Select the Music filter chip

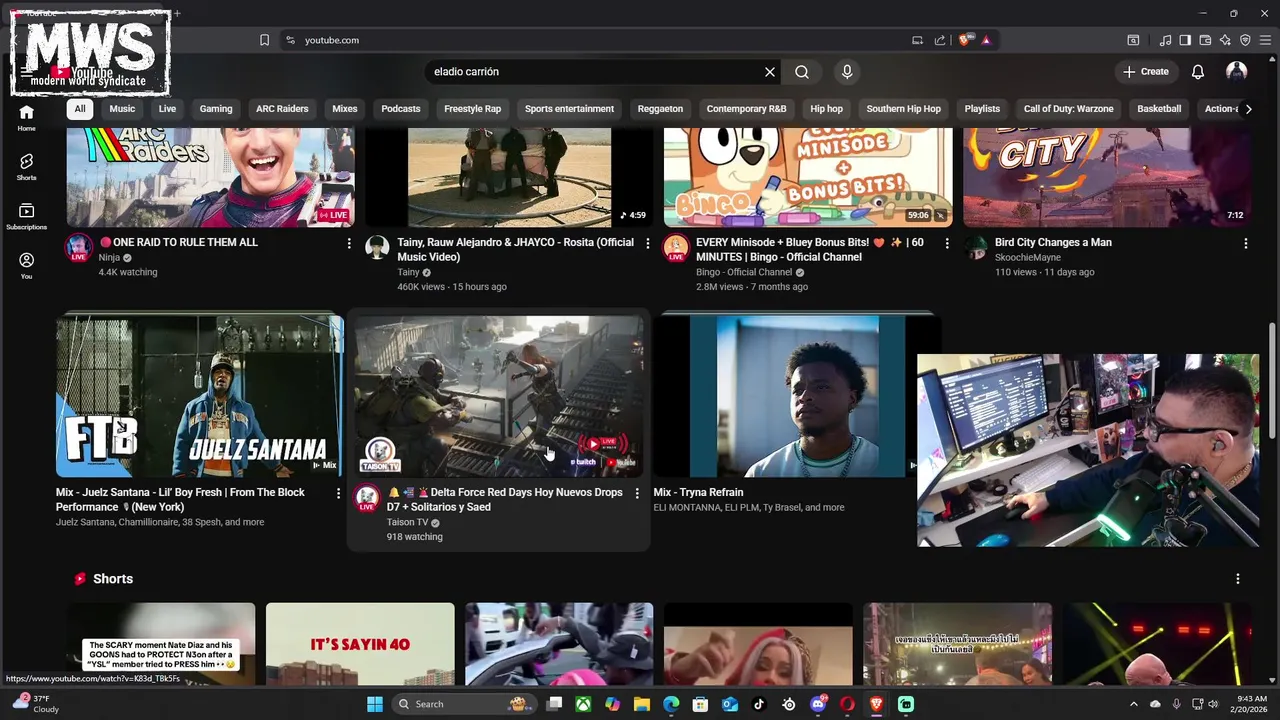click(x=122, y=109)
